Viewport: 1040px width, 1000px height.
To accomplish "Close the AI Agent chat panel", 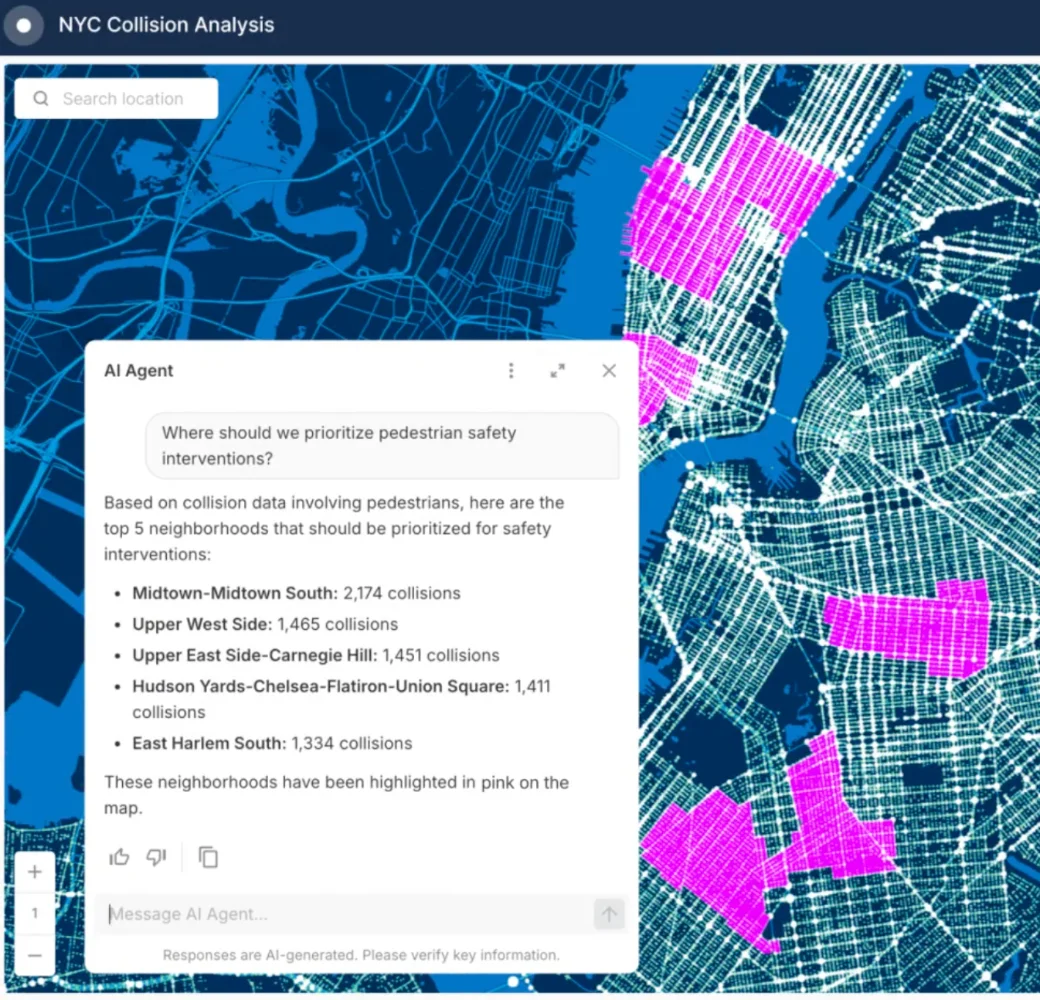I will 609,371.
